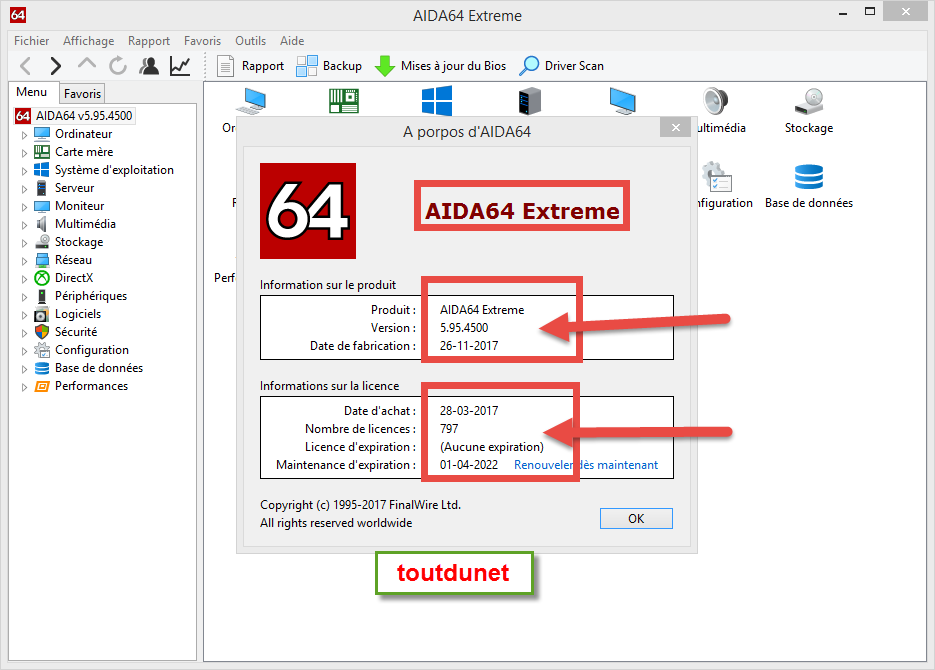Click the Date de fabrication value 26-11-2017
This screenshot has width=935, height=670.
coord(469,346)
